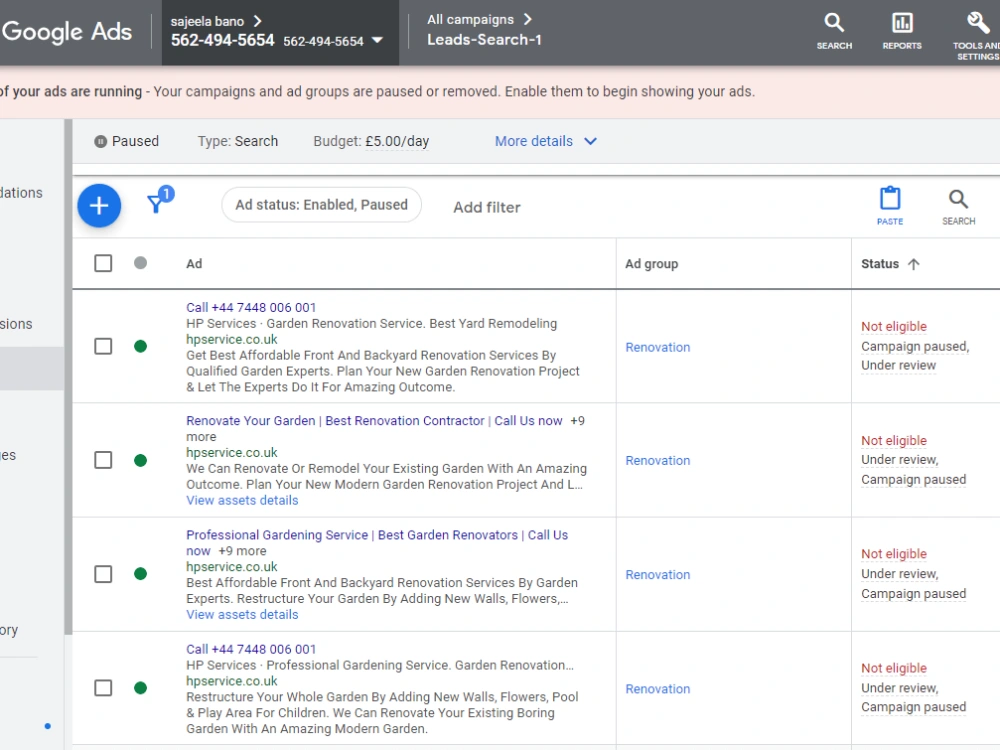Viewport: 1000px width, 750px height.
Task: Click the Add filter field
Action: click(487, 207)
